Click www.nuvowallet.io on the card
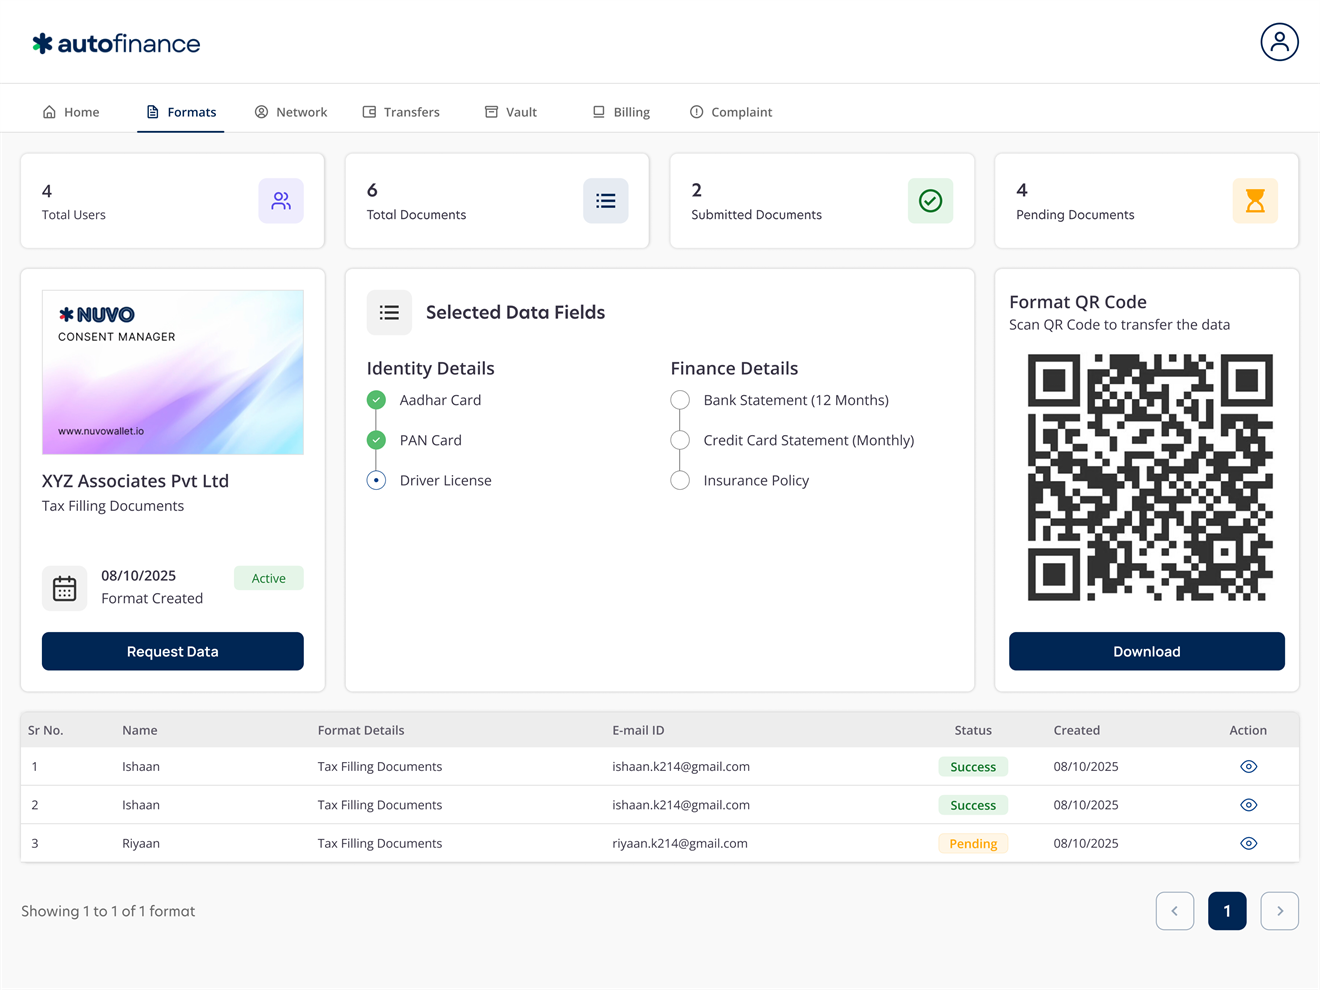Screen dimensions: 1320x990 pos(101,431)
